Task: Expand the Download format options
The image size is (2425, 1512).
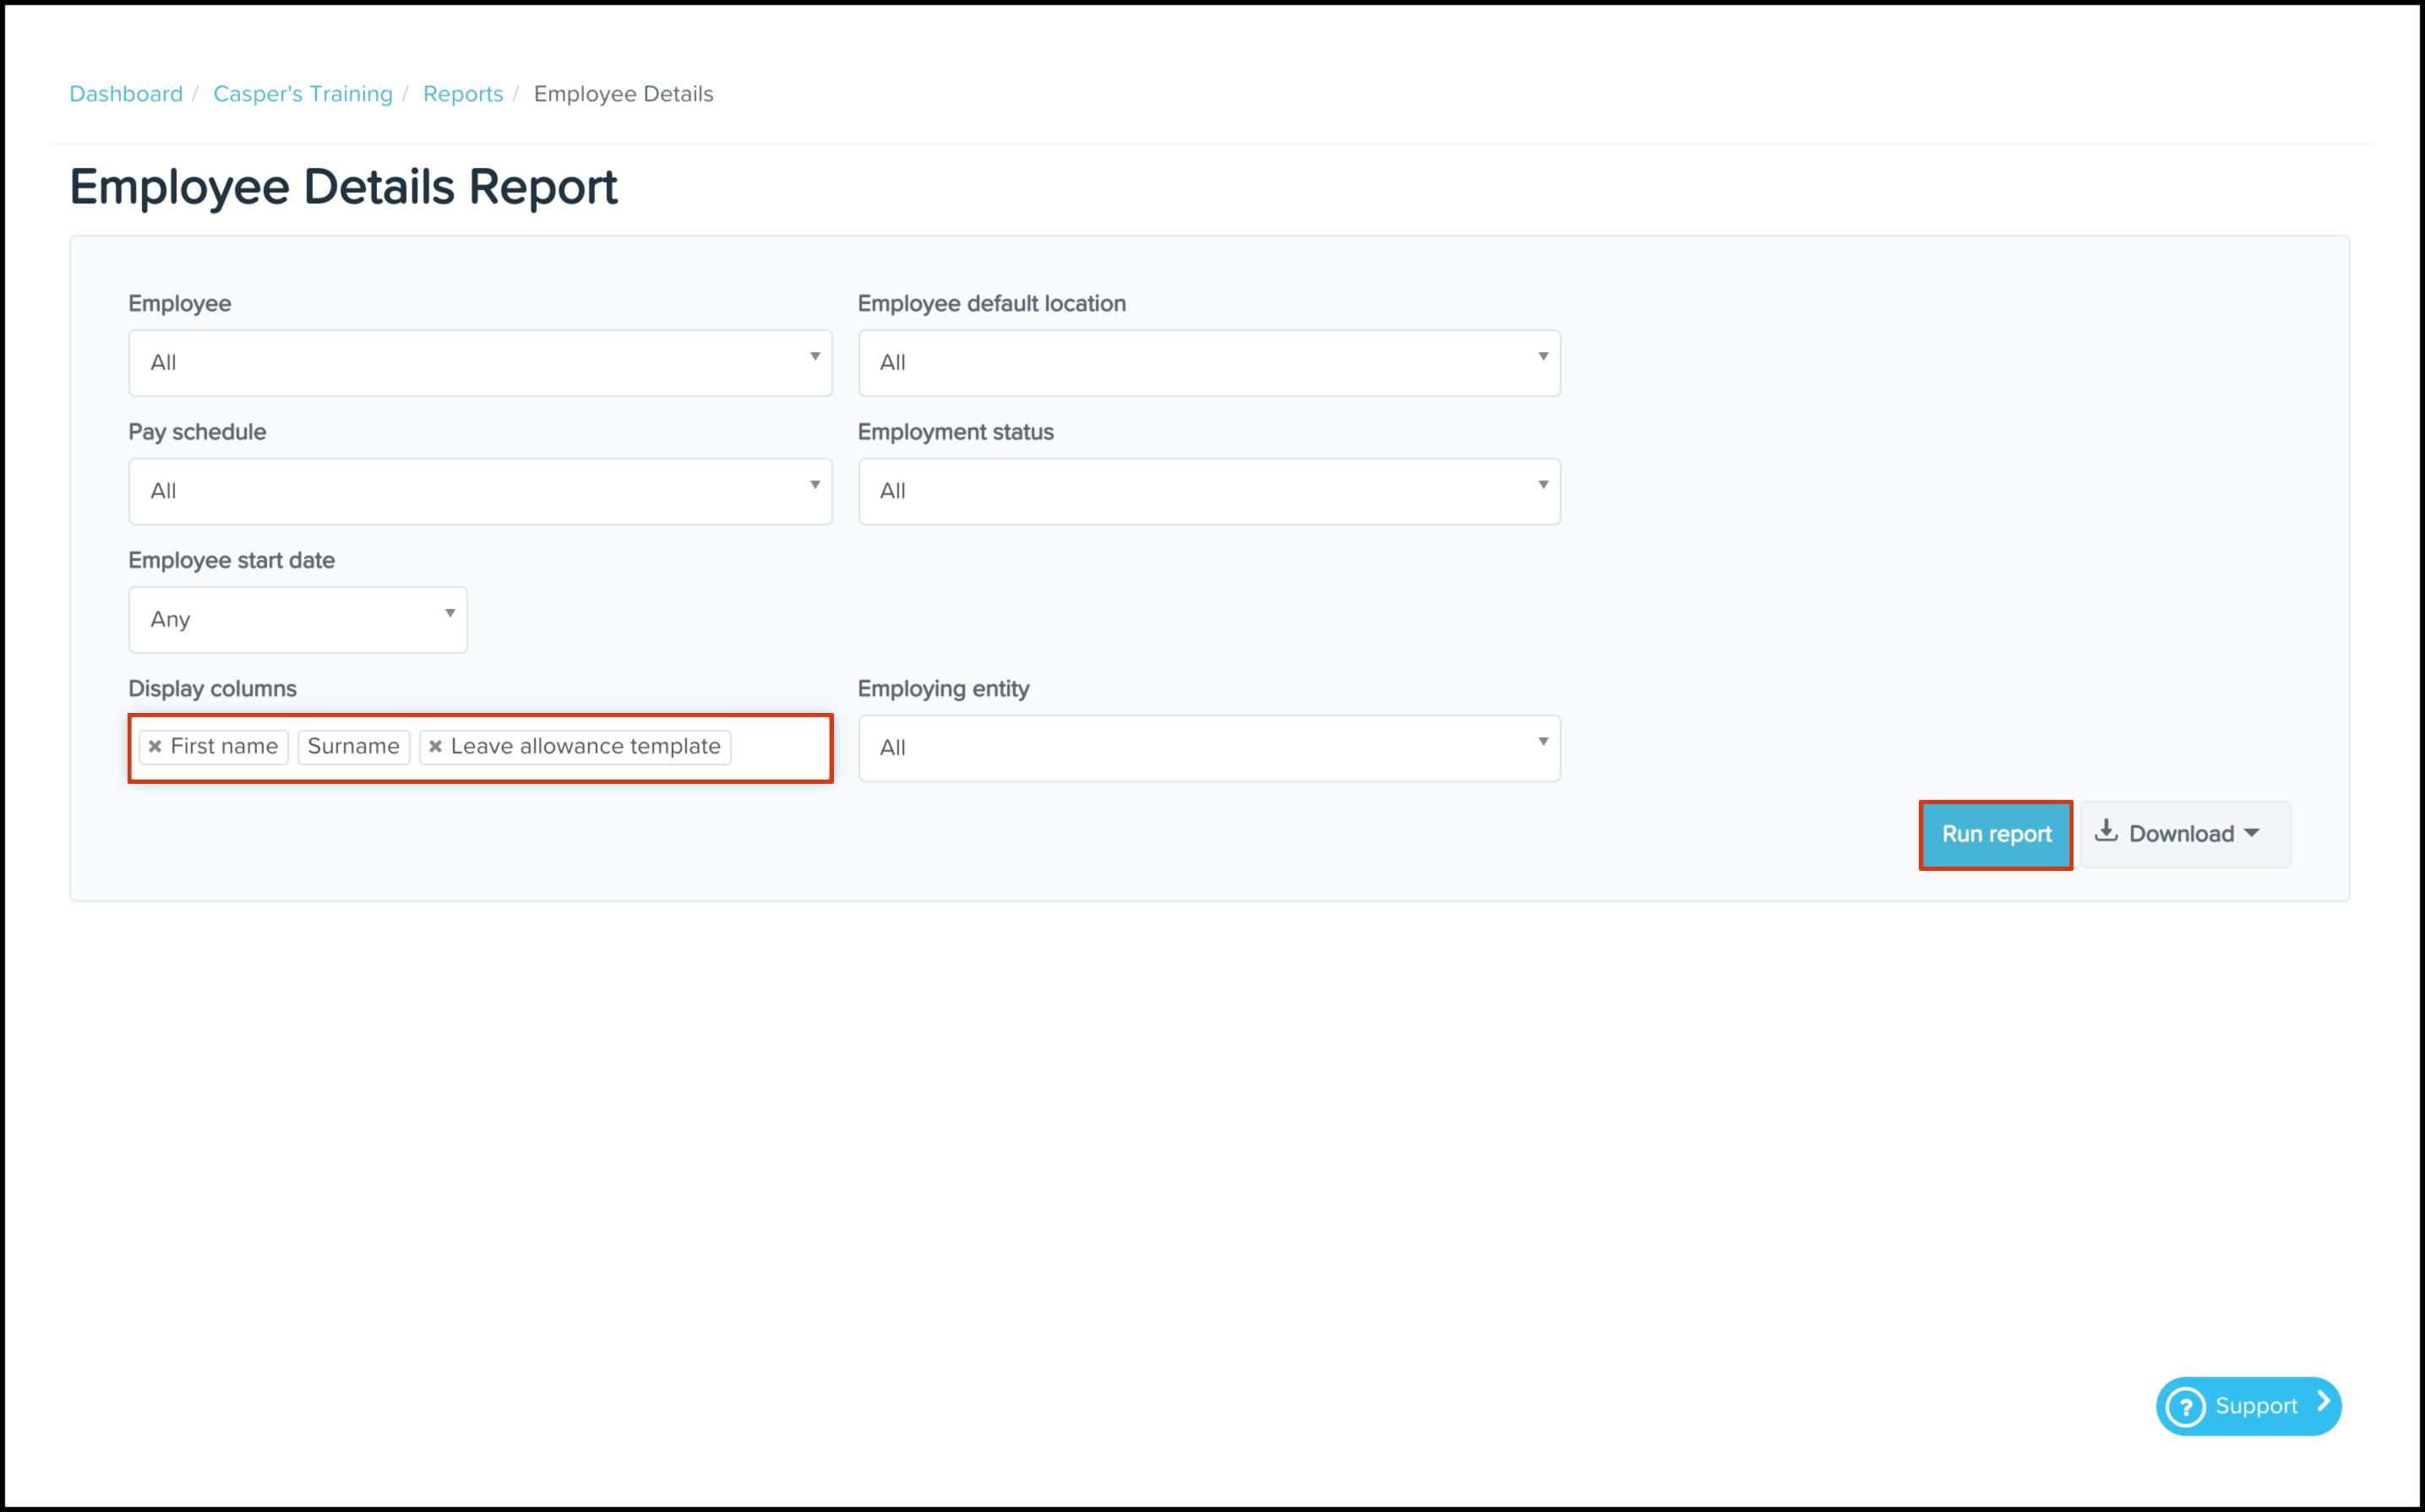Action: [2253, 834]
